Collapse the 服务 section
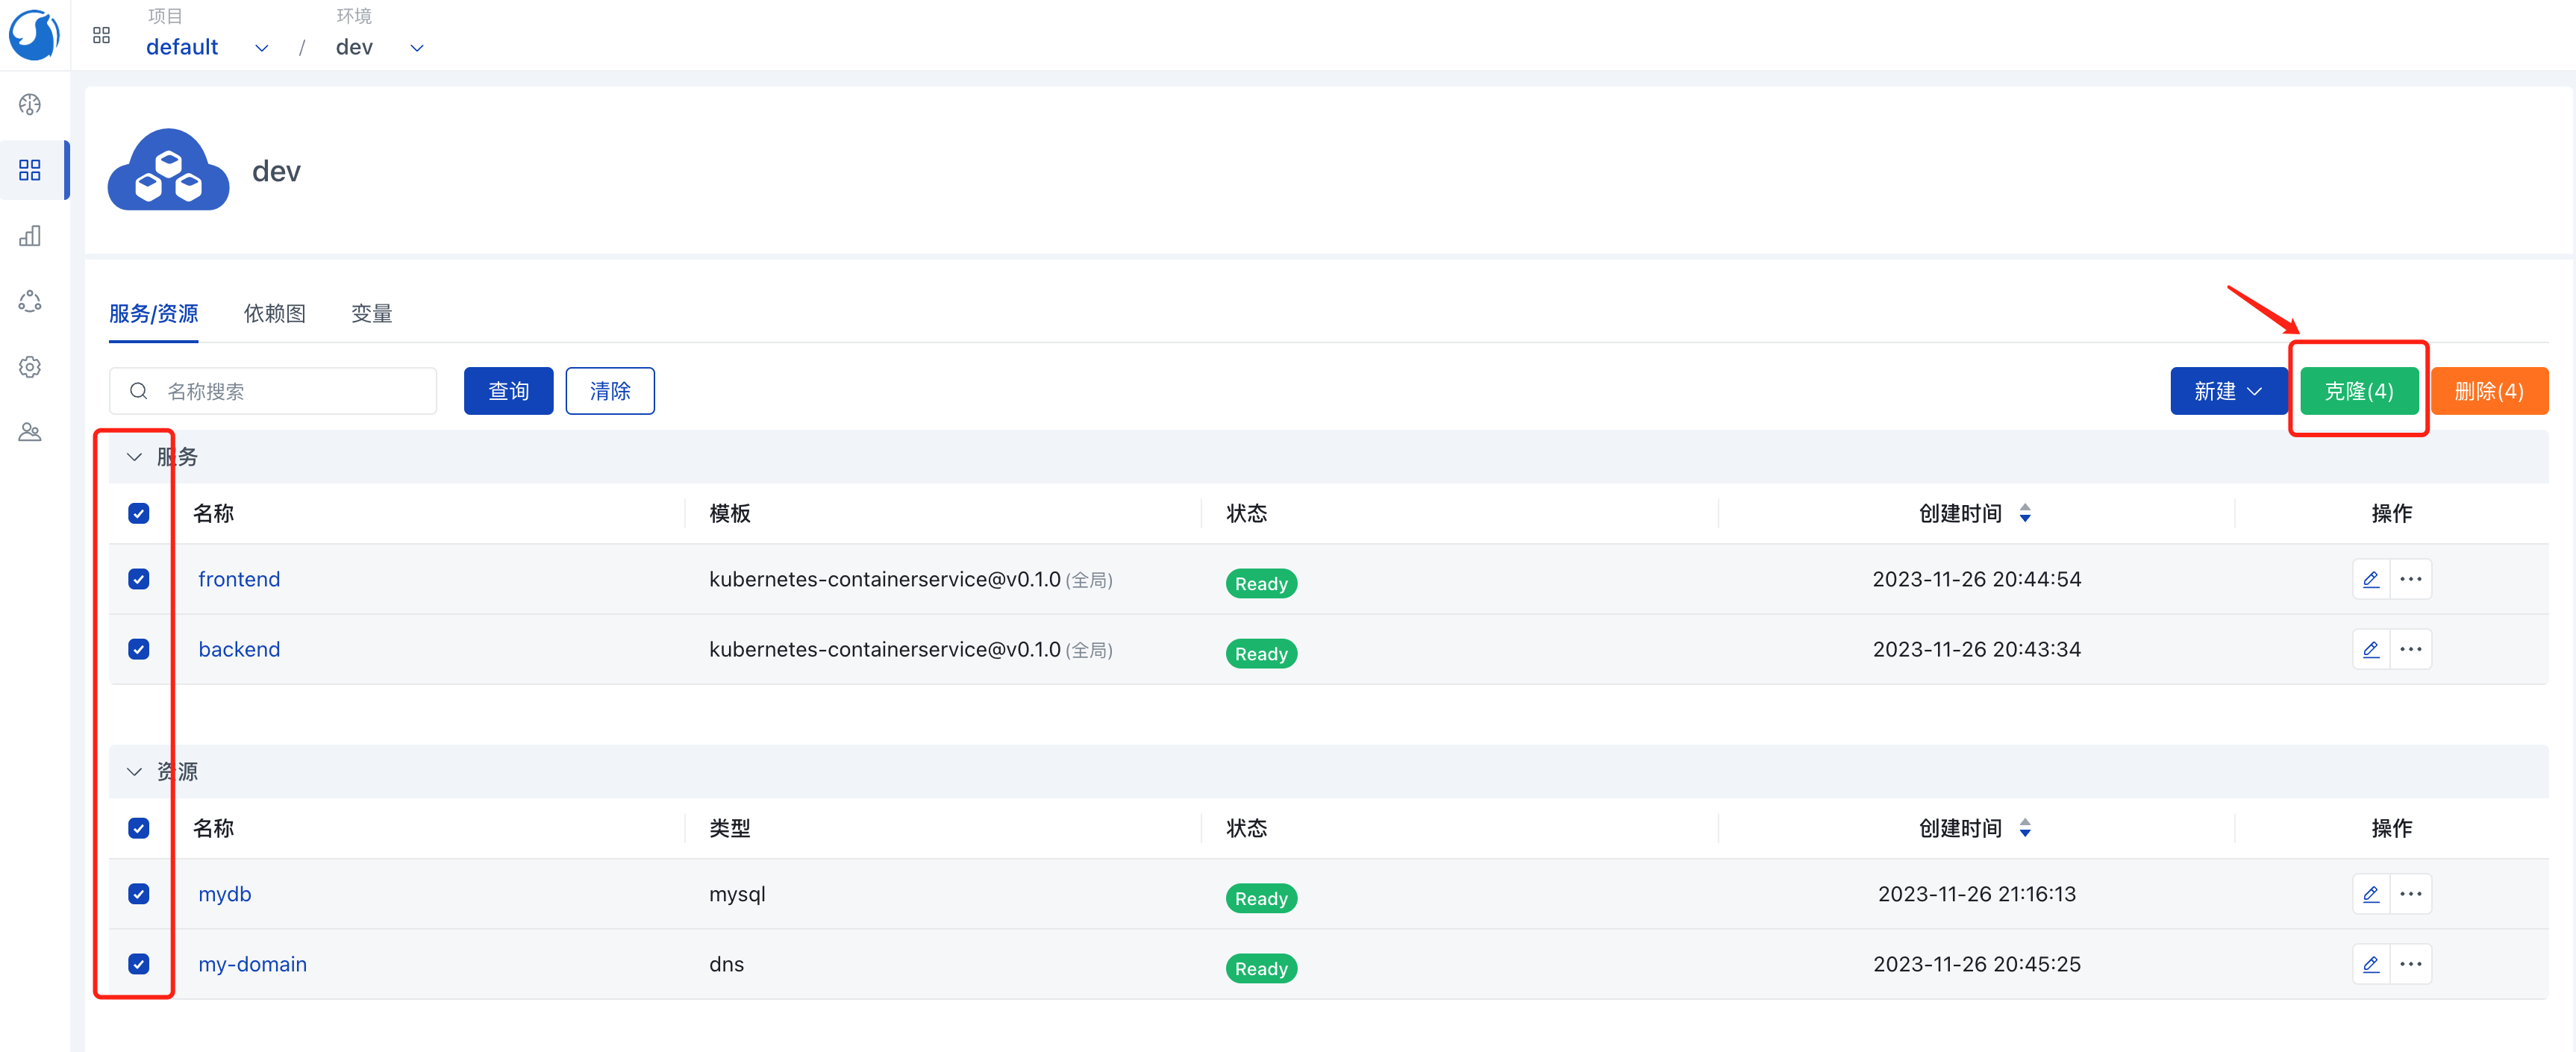2576x1052 pixels. [134, 457]
